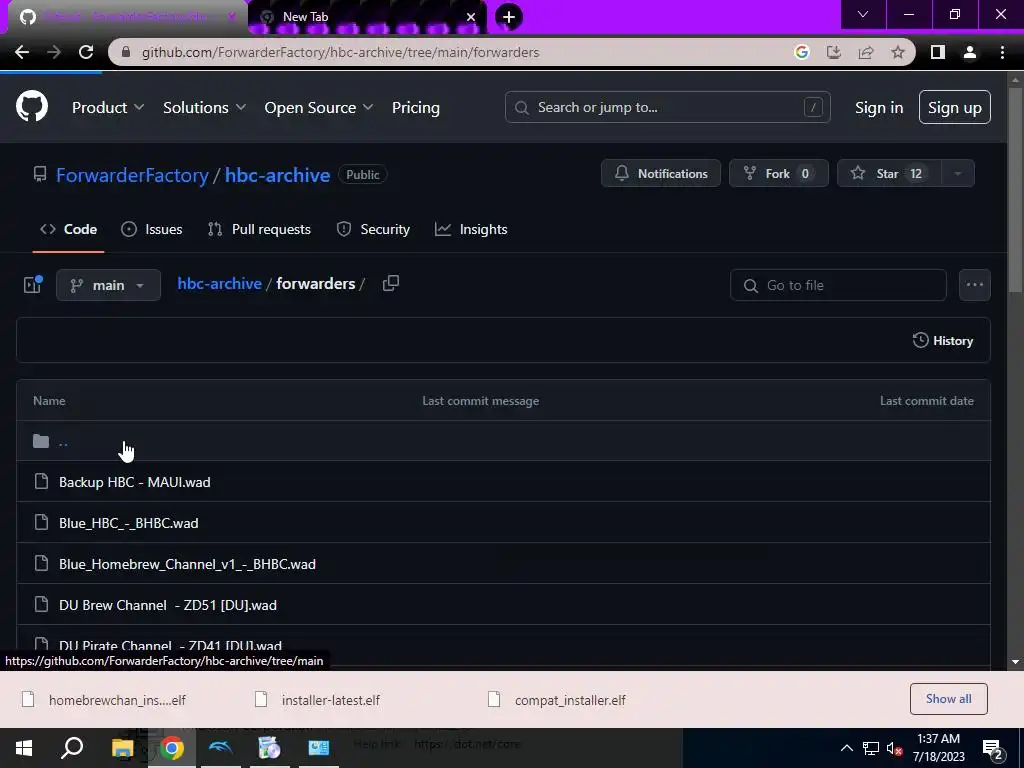Image resolution: width=1024 pixels, height=768 pixels.
Task: Expand the Solutions menu
Action: coord(204,108)
